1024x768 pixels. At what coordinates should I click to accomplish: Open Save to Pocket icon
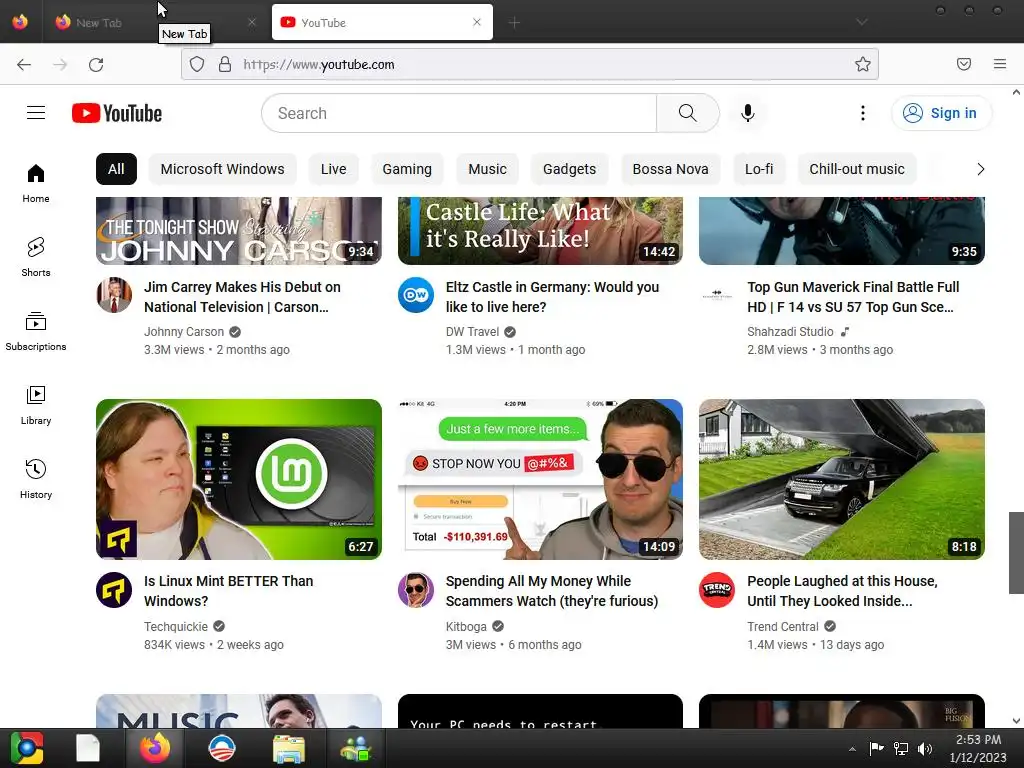pyautogui.click(x=964, y=64)
